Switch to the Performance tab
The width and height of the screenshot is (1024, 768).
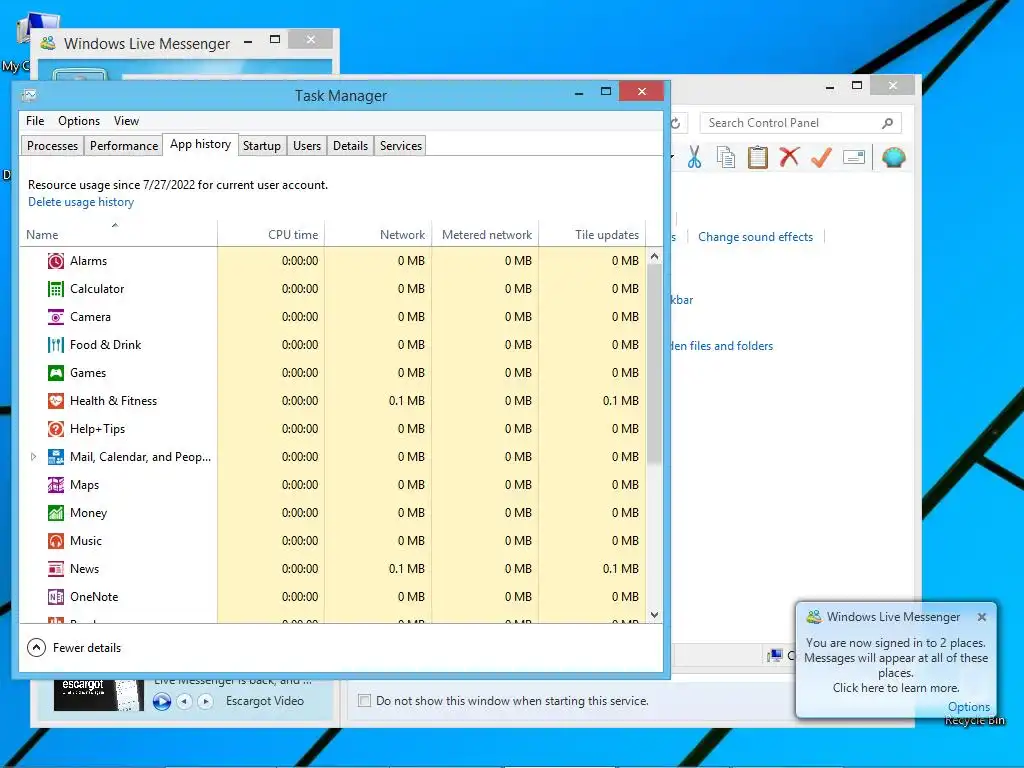[x=124, y=146]
